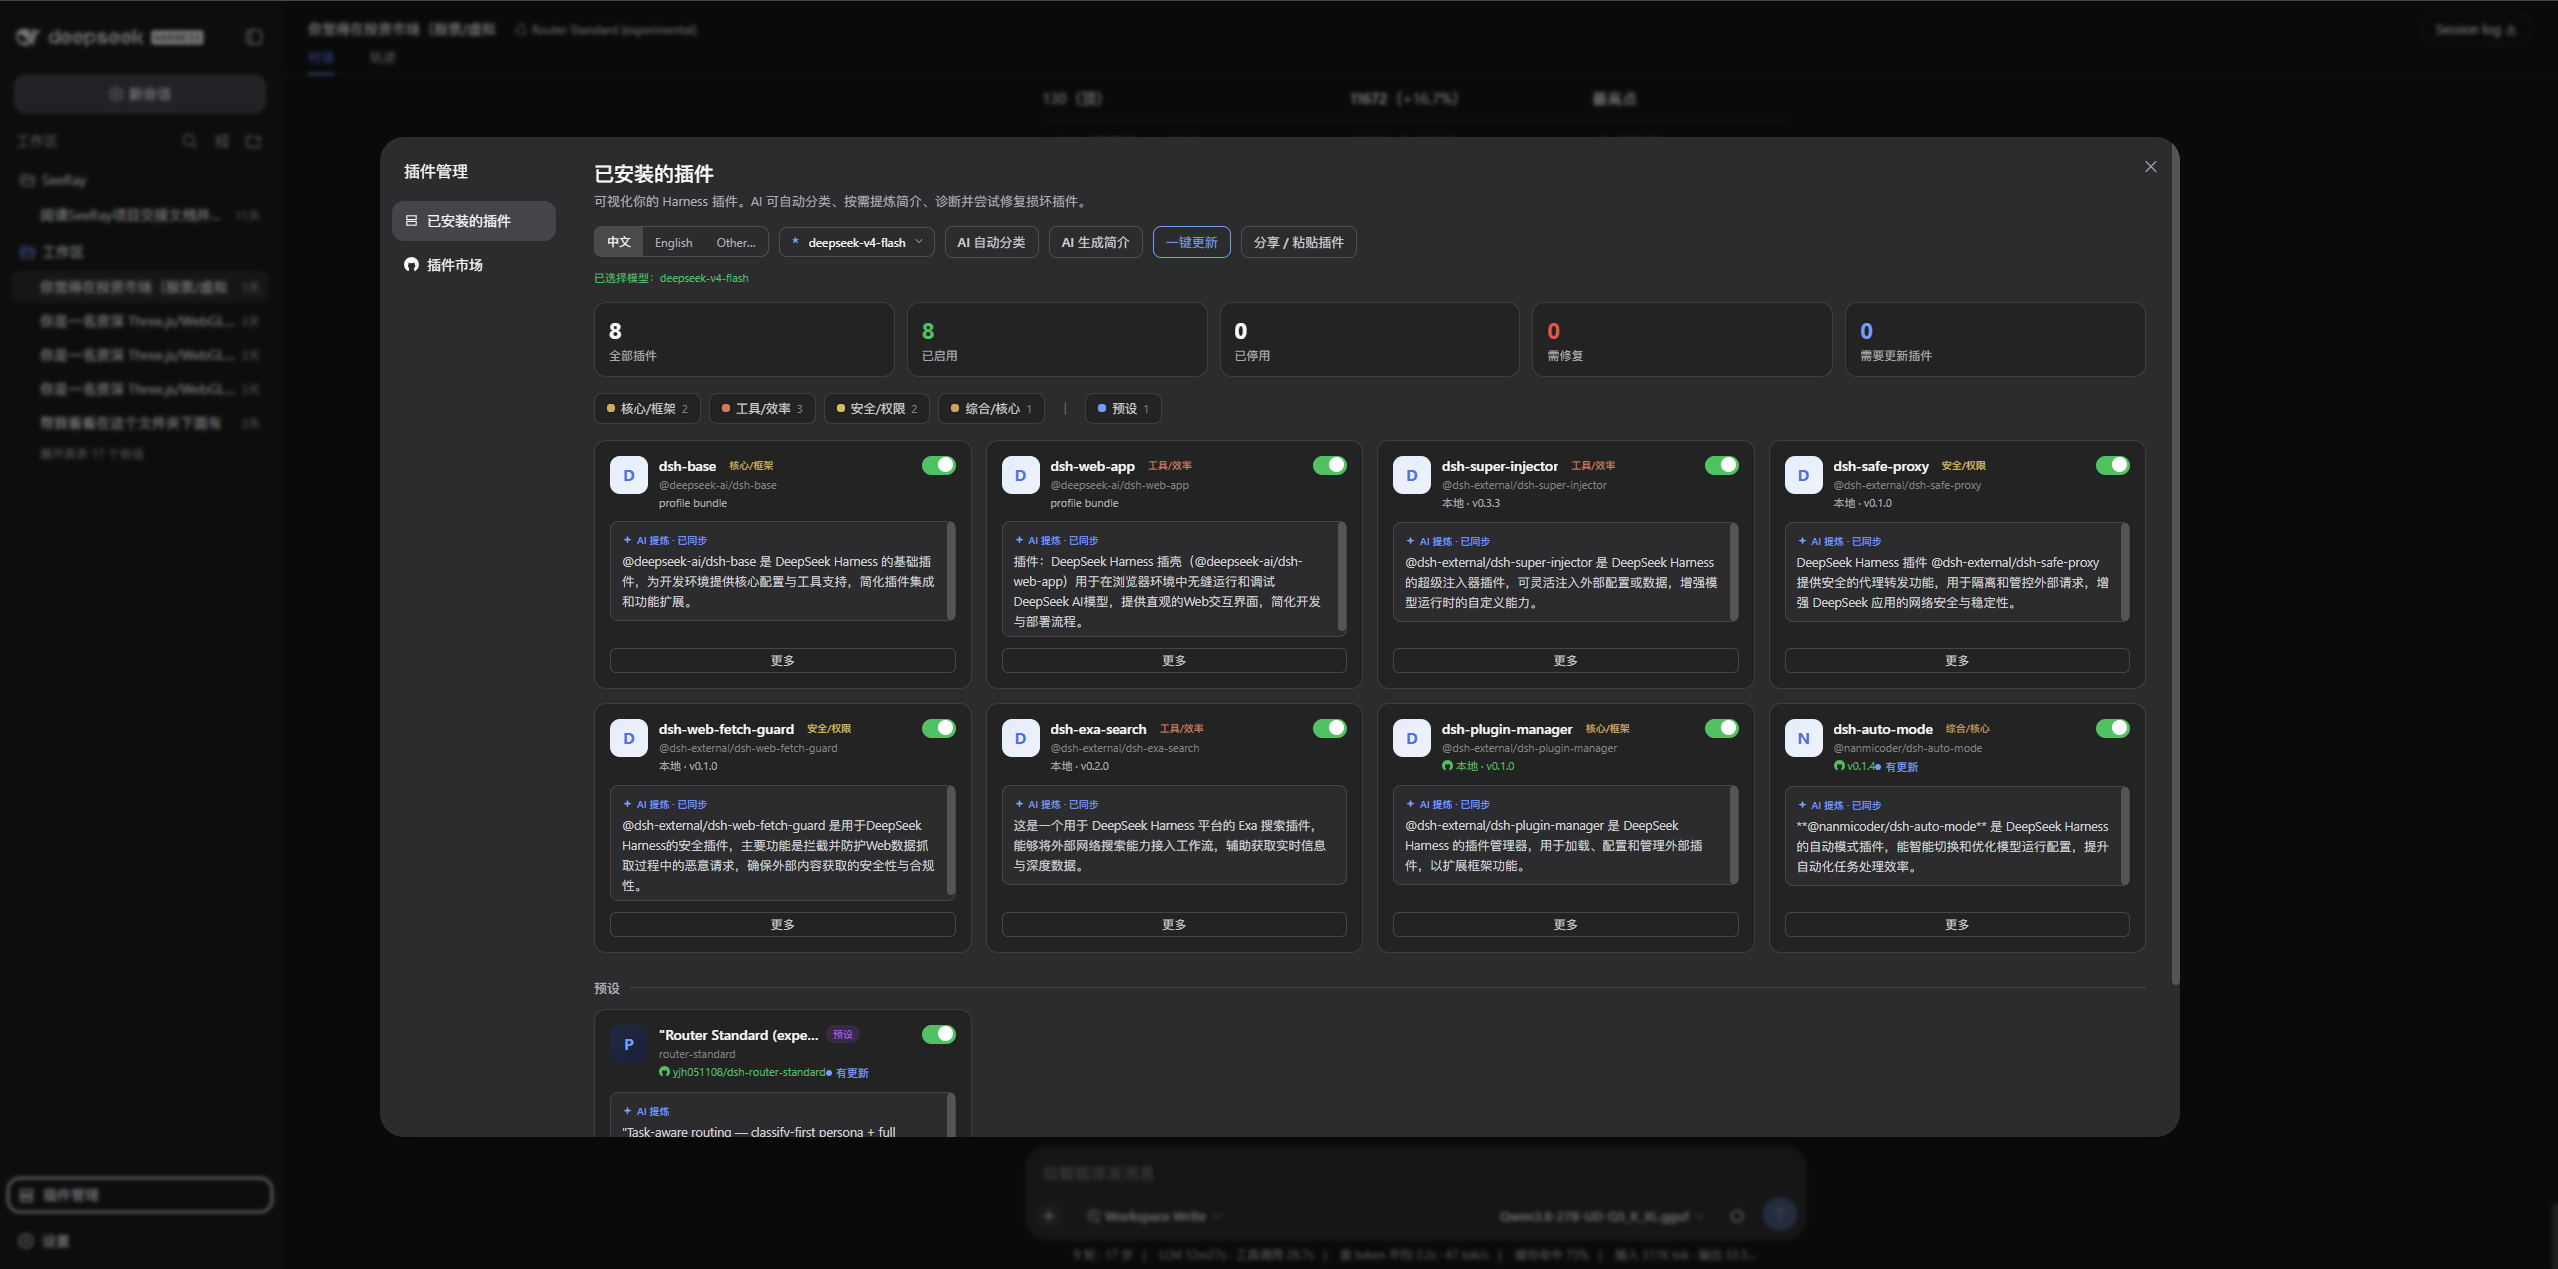The width and height of the screenshot is (2558, 1269).
Task: Click the 已启用 stat card
Action: (x=1057, y=340)
